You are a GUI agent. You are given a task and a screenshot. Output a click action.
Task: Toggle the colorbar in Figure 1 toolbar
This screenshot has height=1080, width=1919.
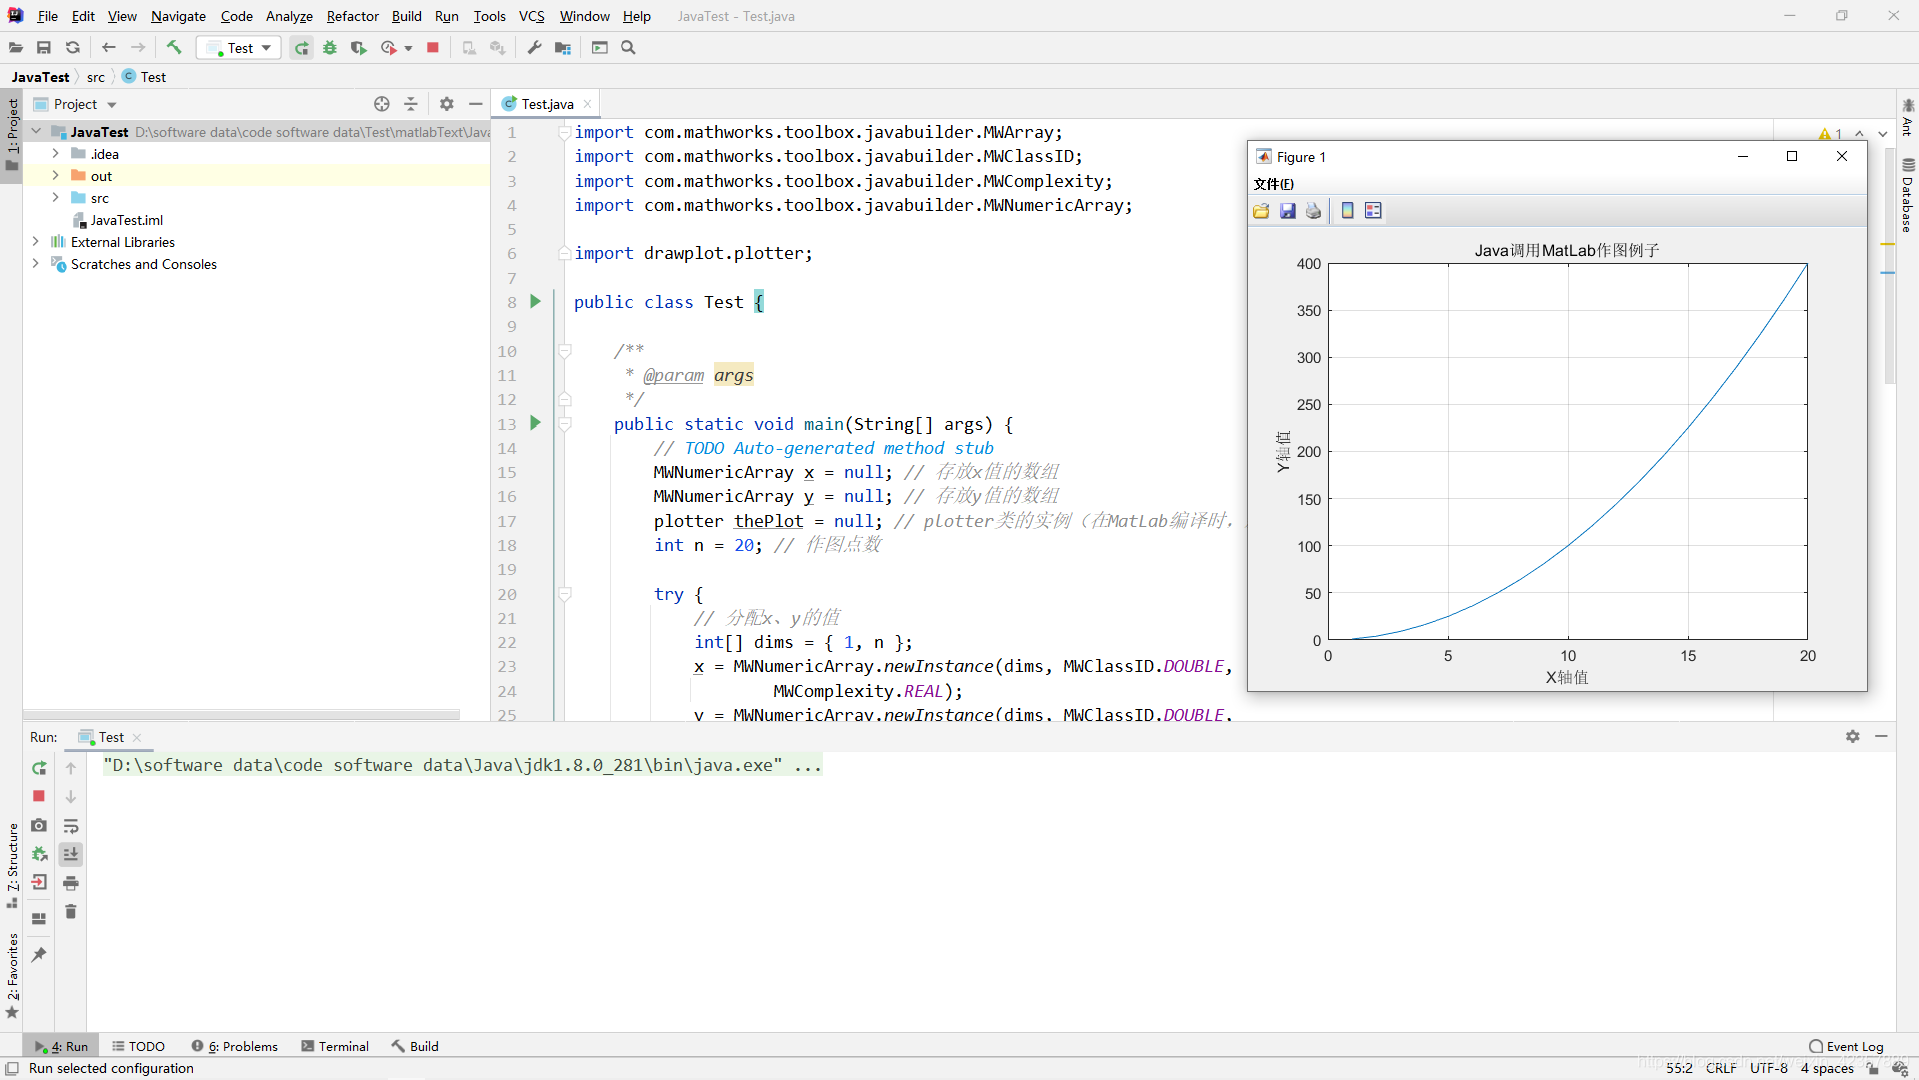(x=1347, y=210)
